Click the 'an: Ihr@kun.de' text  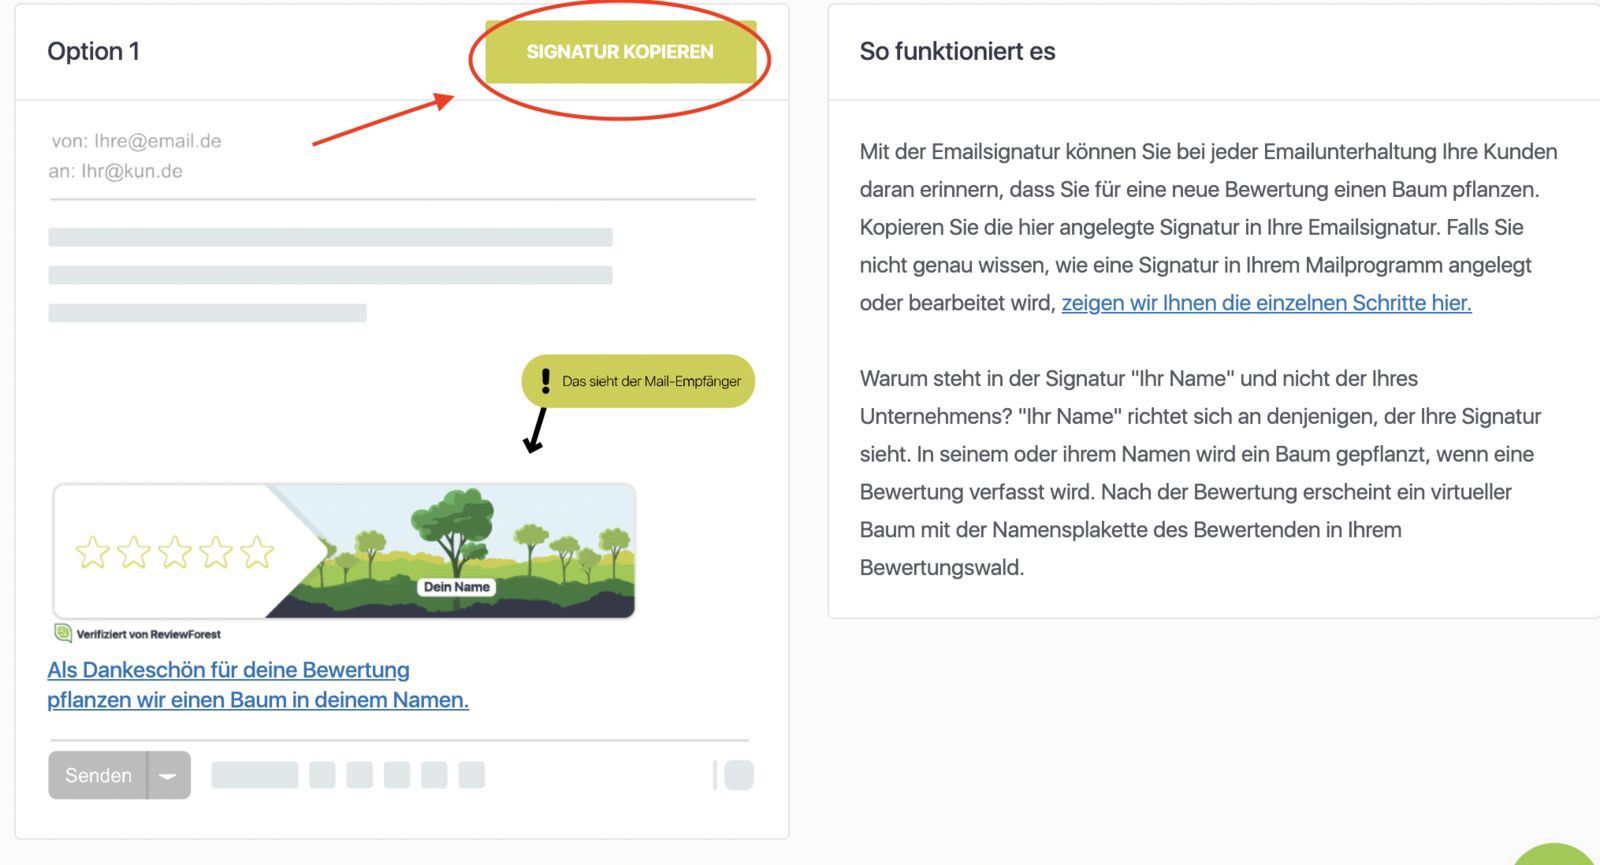click(116, 171)
